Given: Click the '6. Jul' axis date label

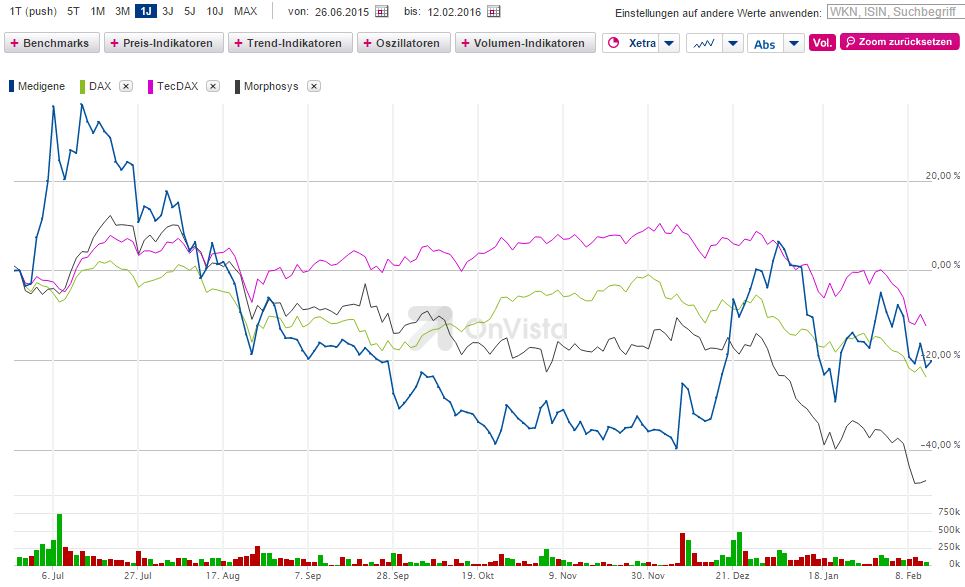Looking at the screenshot, I should pos(53,575).
